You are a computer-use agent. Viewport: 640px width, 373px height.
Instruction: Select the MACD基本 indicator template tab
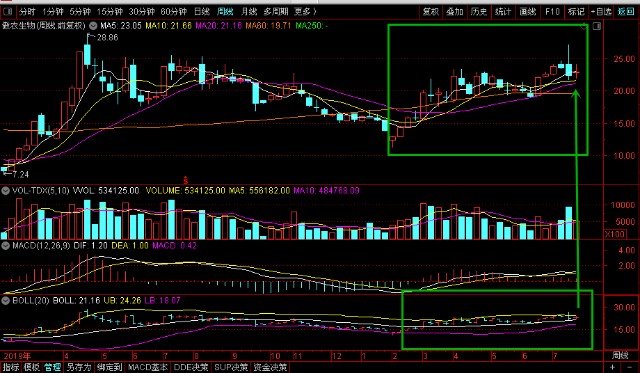(x=147, y=367)
